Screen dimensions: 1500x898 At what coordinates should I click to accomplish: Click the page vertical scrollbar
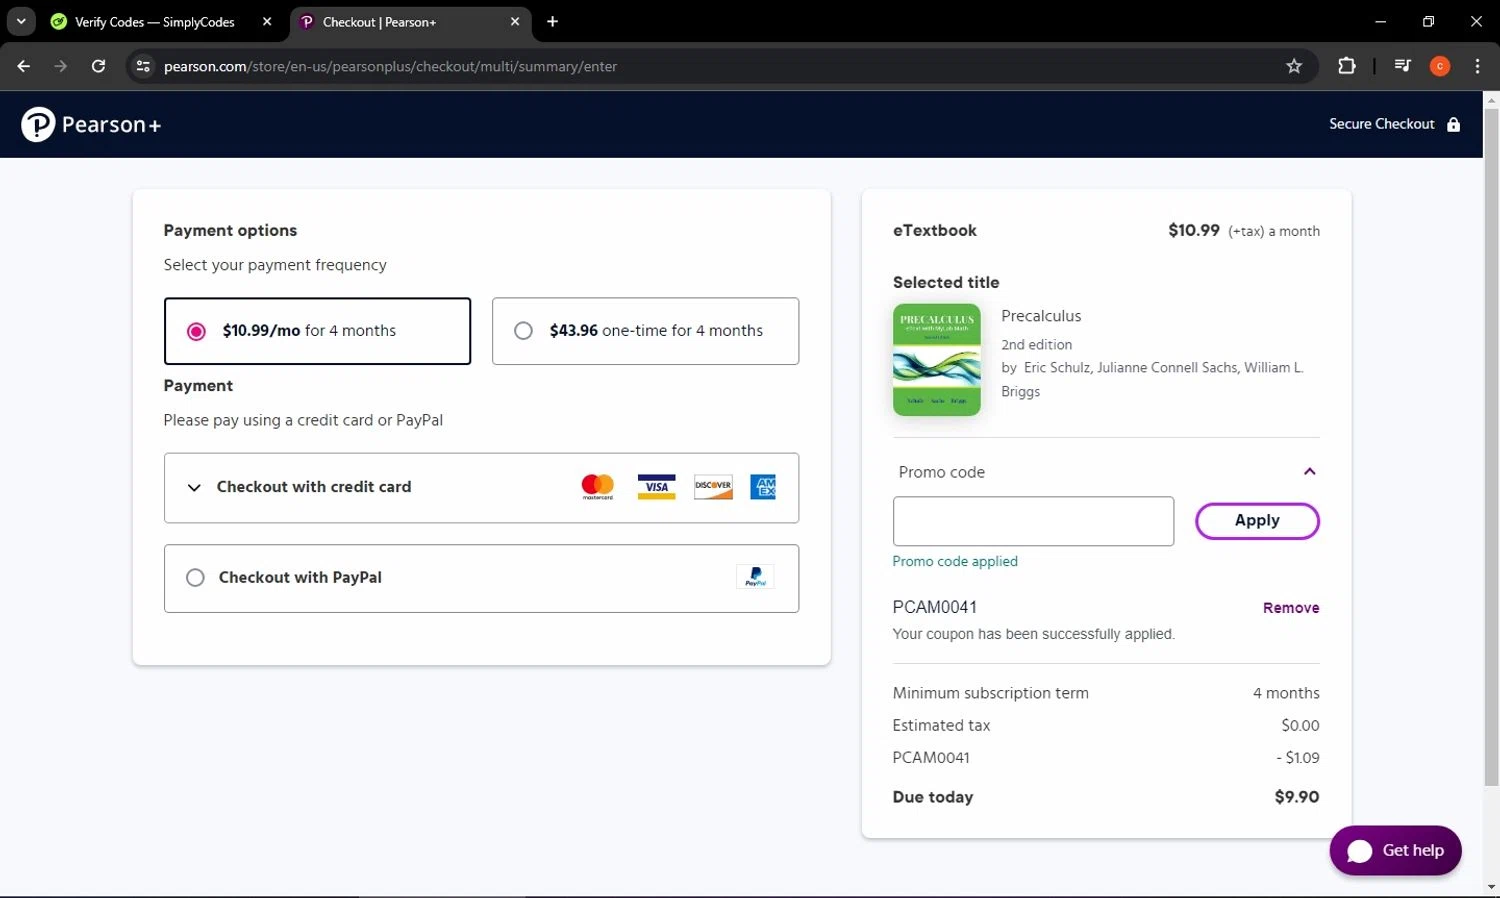[x=1491, y=447]
